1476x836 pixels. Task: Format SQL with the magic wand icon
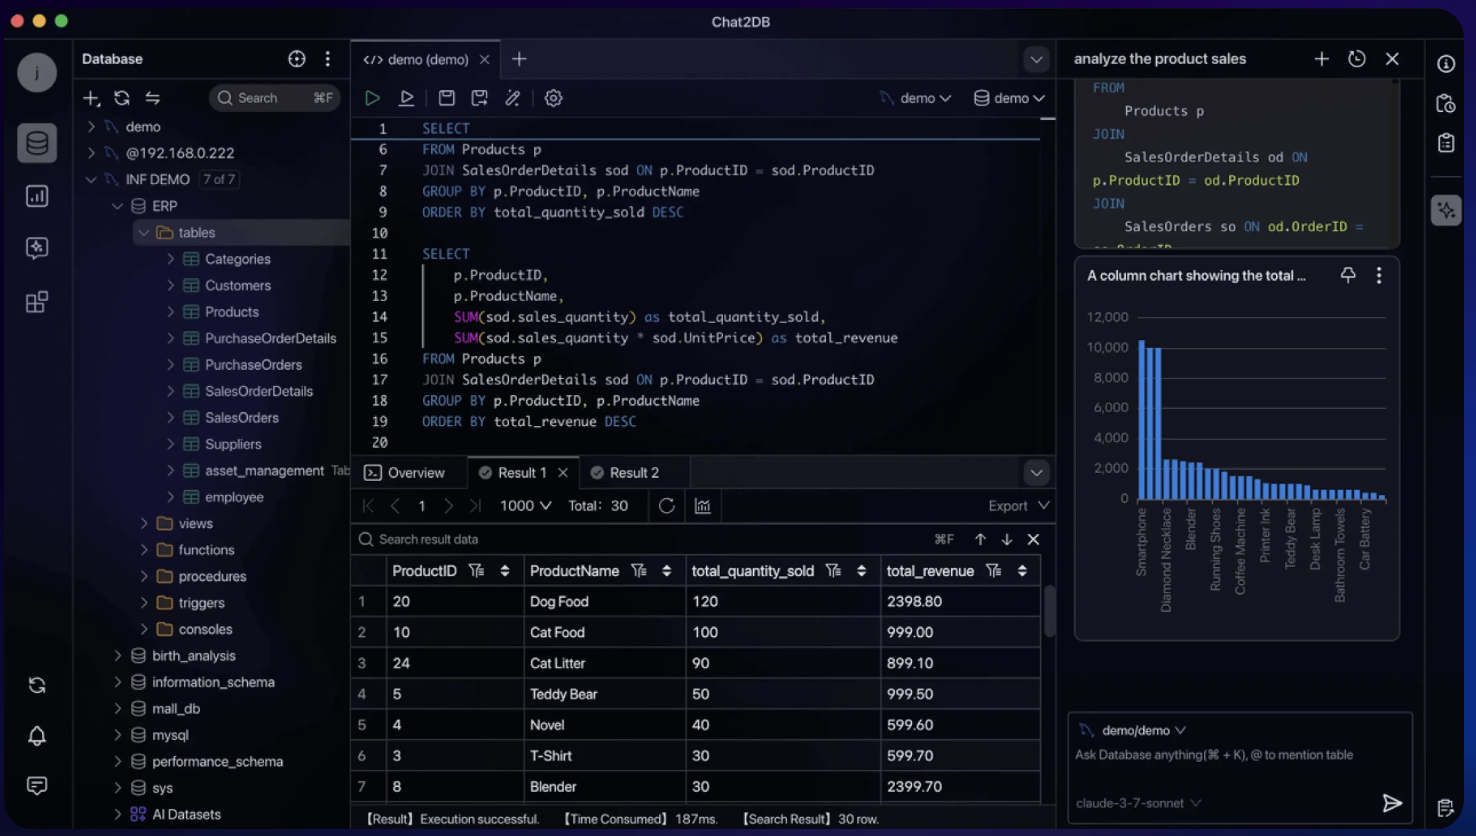[x=513, y=98]
